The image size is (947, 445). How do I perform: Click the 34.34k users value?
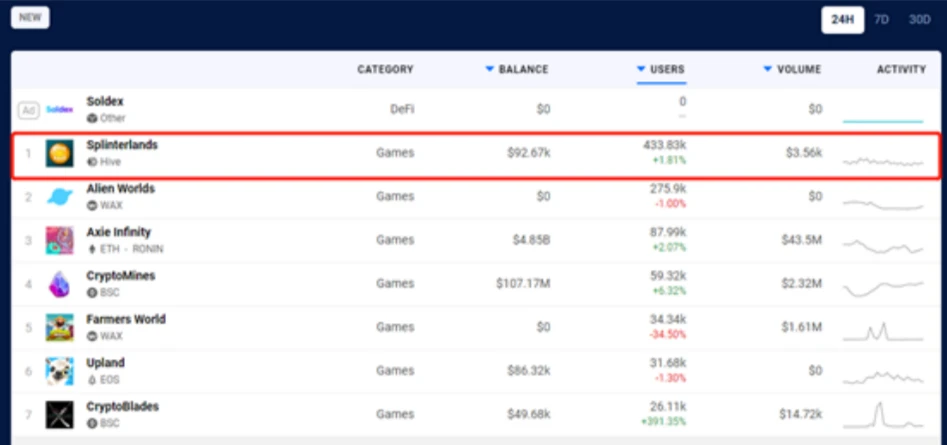point(668,319)
